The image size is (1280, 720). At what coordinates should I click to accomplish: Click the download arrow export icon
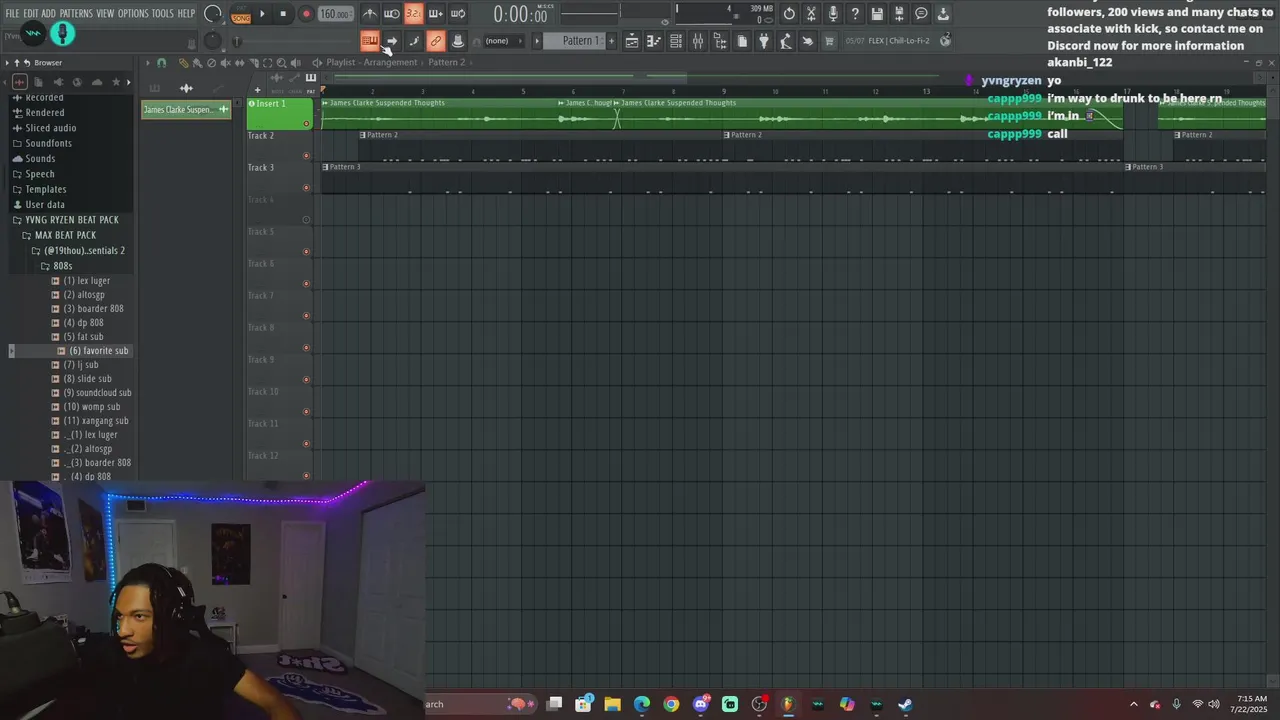tap(943, 14)
